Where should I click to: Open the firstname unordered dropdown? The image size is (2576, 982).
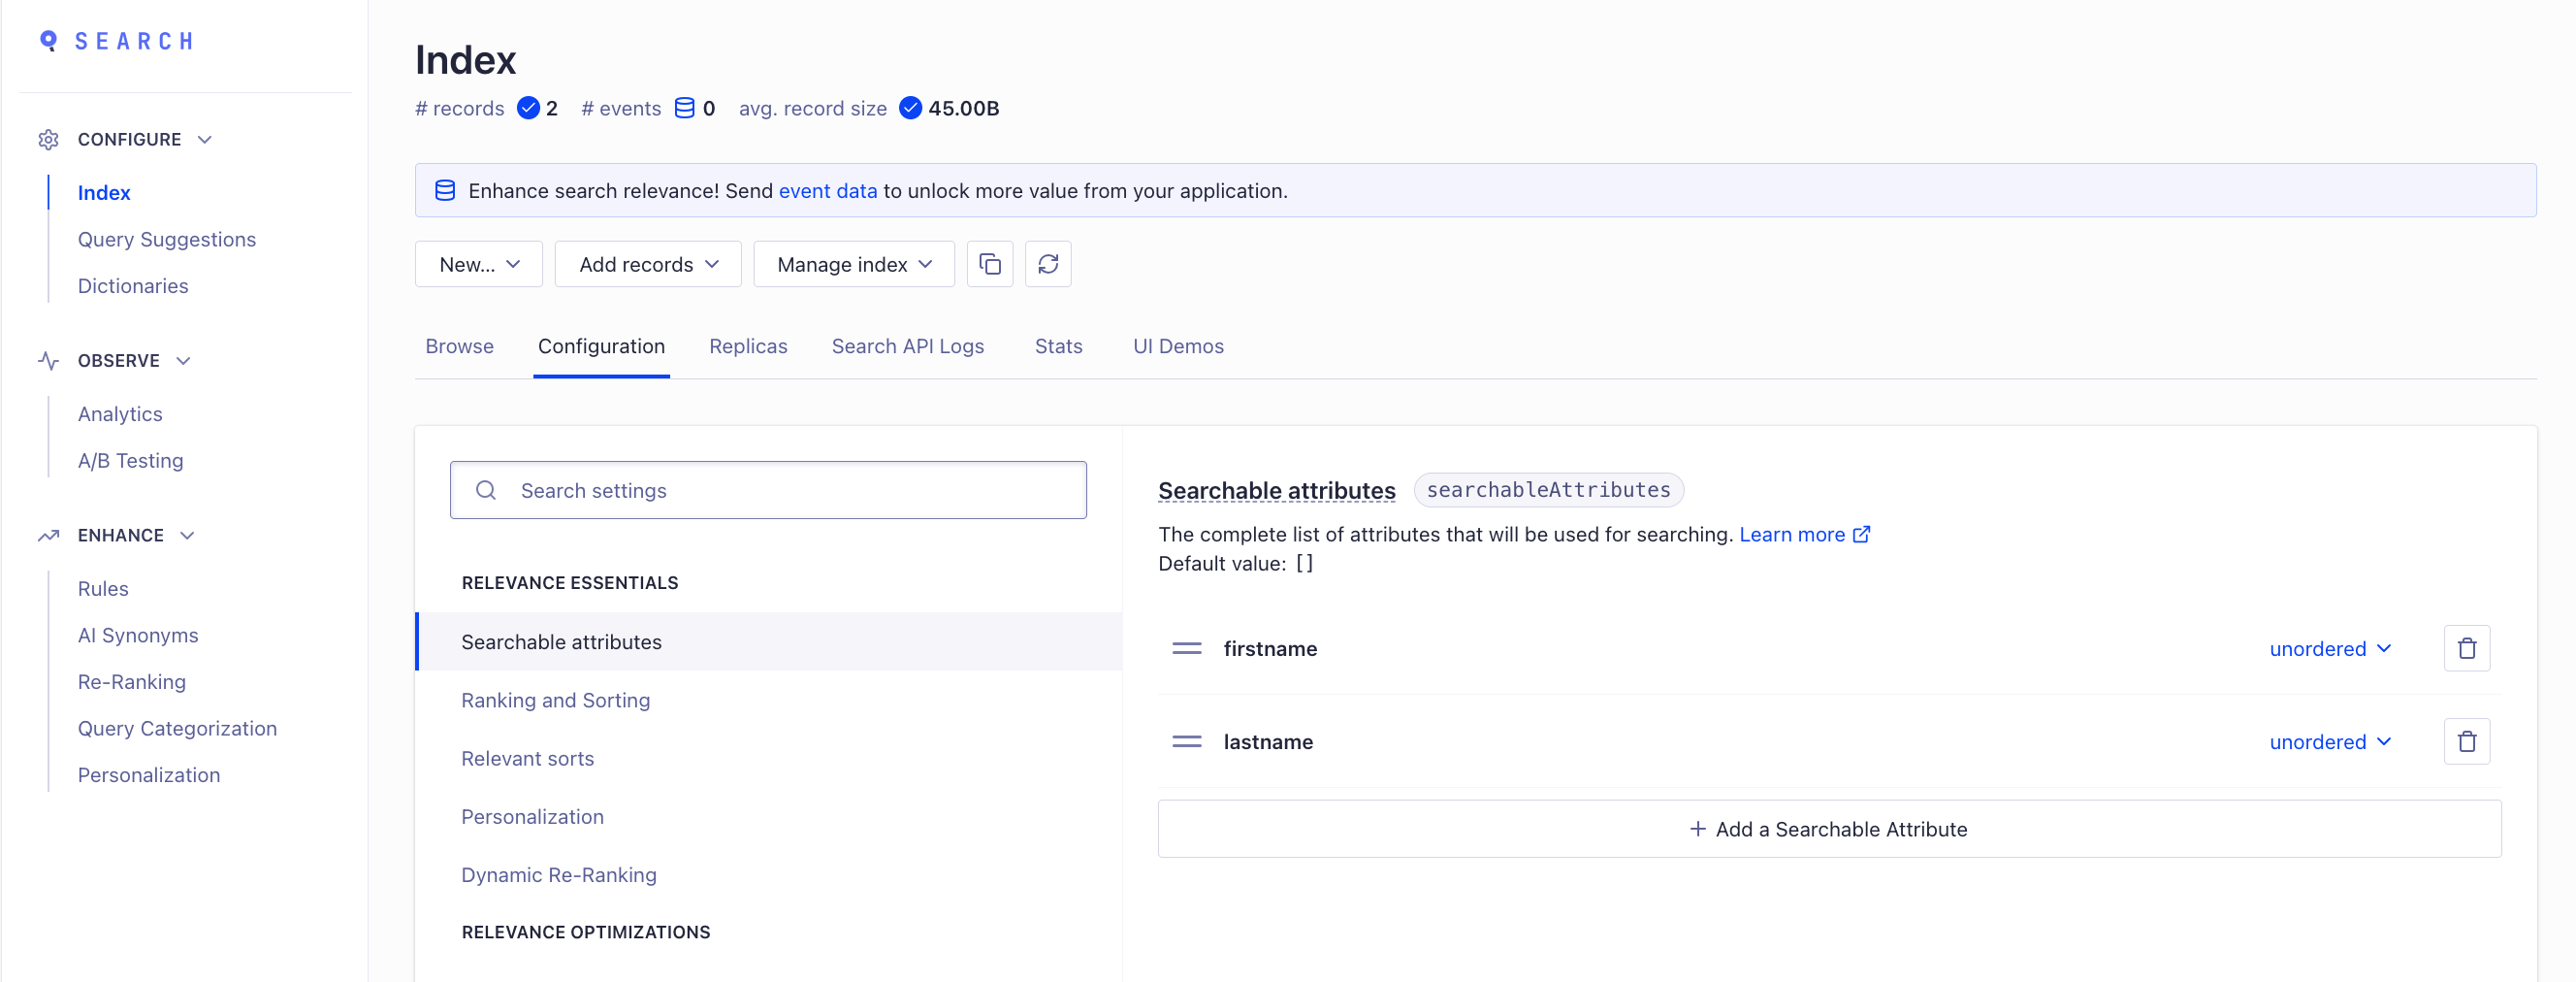point(2329,648)
